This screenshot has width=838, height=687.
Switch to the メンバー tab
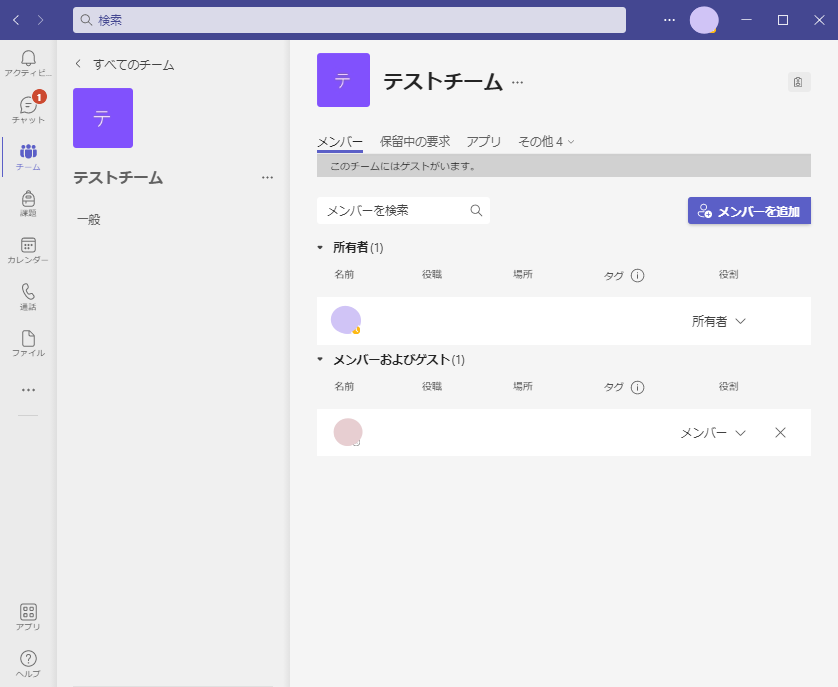click(x=340, y=142)
